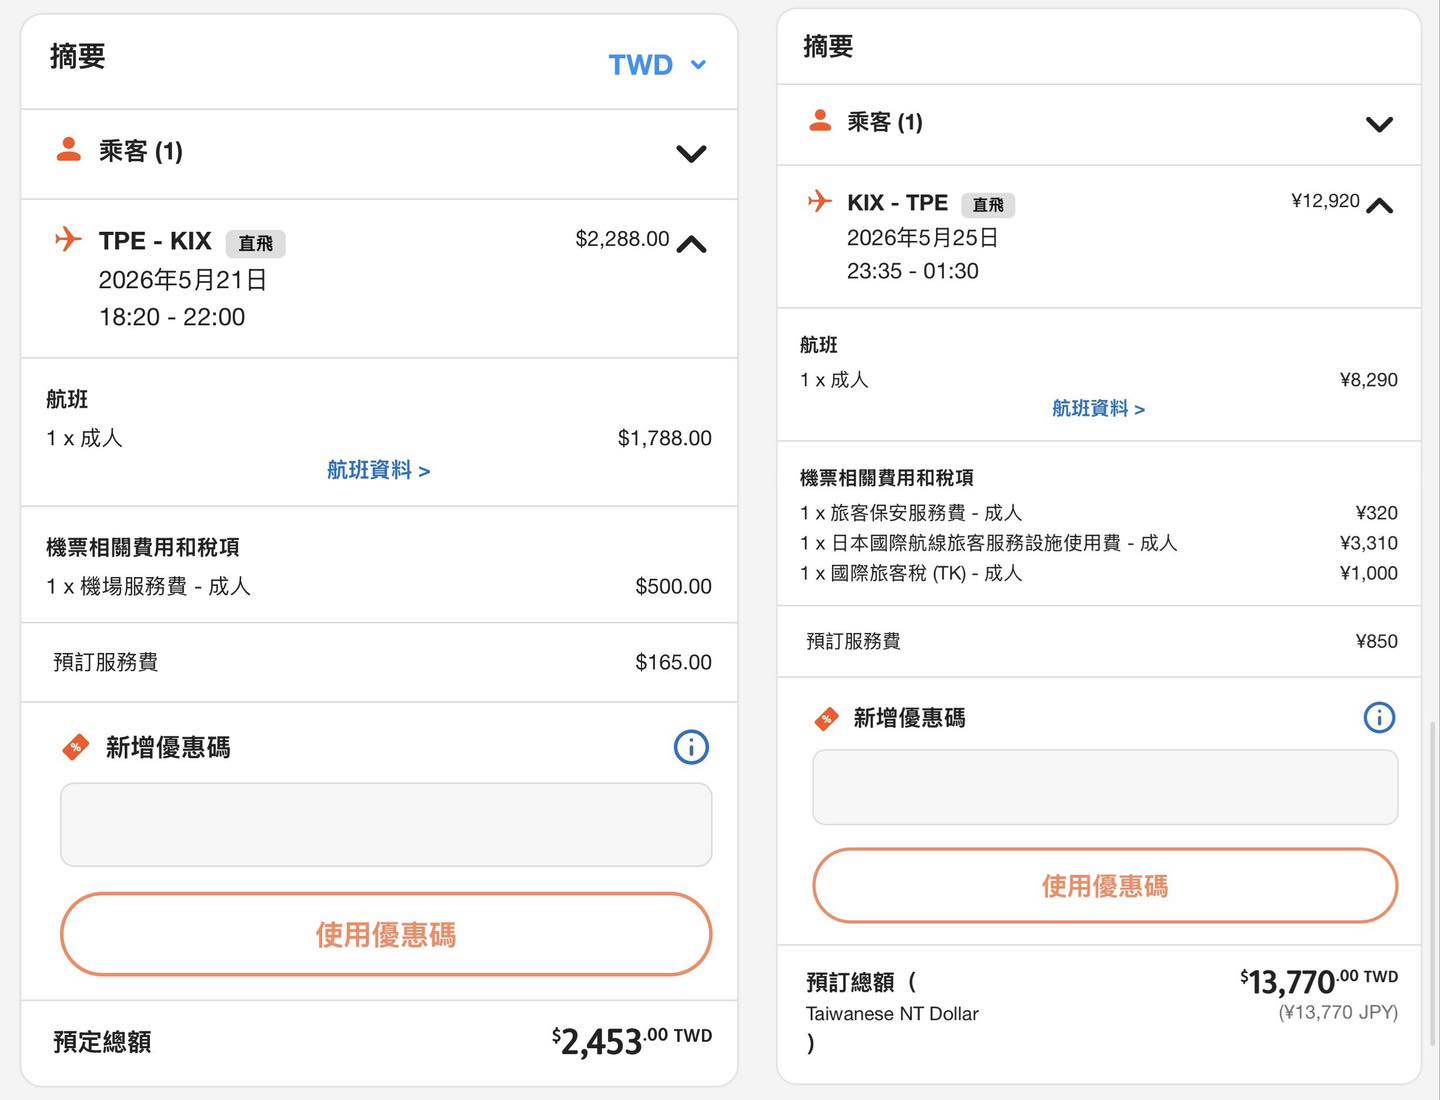Open flight info link under ¥8,290 fare
This screenshot has width=1440, height=1100.
coord(1098,408)
